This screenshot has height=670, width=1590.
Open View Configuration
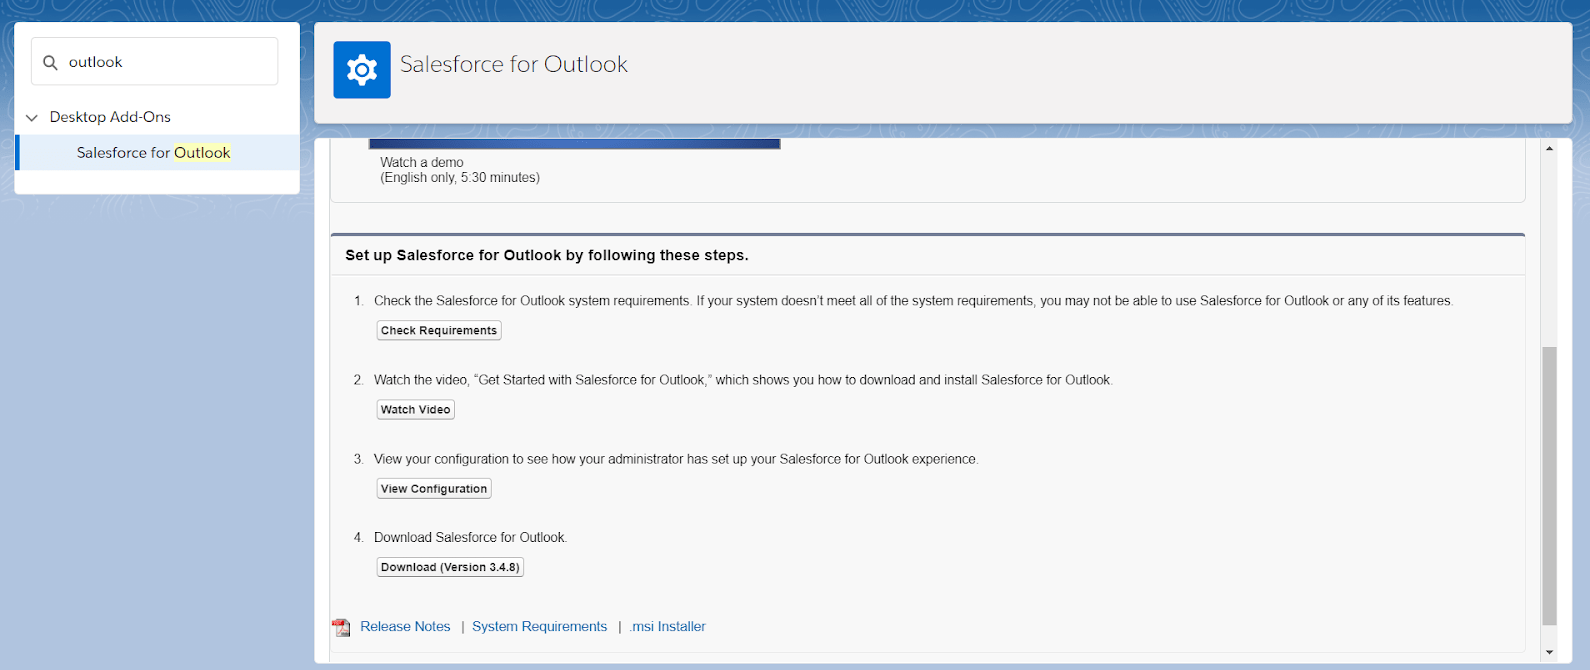434,489
